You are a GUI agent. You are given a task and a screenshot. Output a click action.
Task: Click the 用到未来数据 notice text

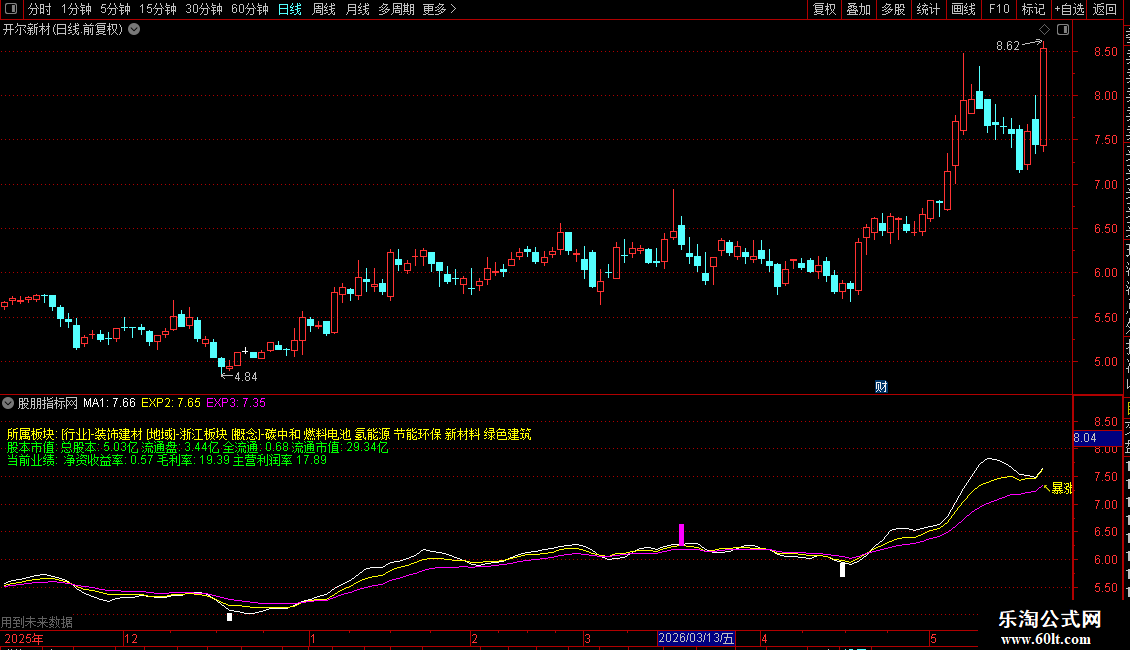[x=37, y=622]
